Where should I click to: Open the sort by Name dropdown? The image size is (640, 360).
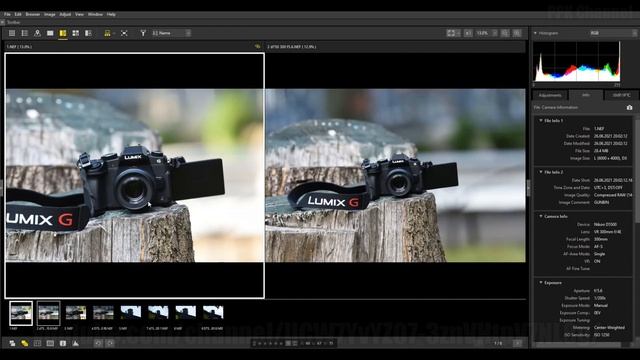[x=171, y=33]
